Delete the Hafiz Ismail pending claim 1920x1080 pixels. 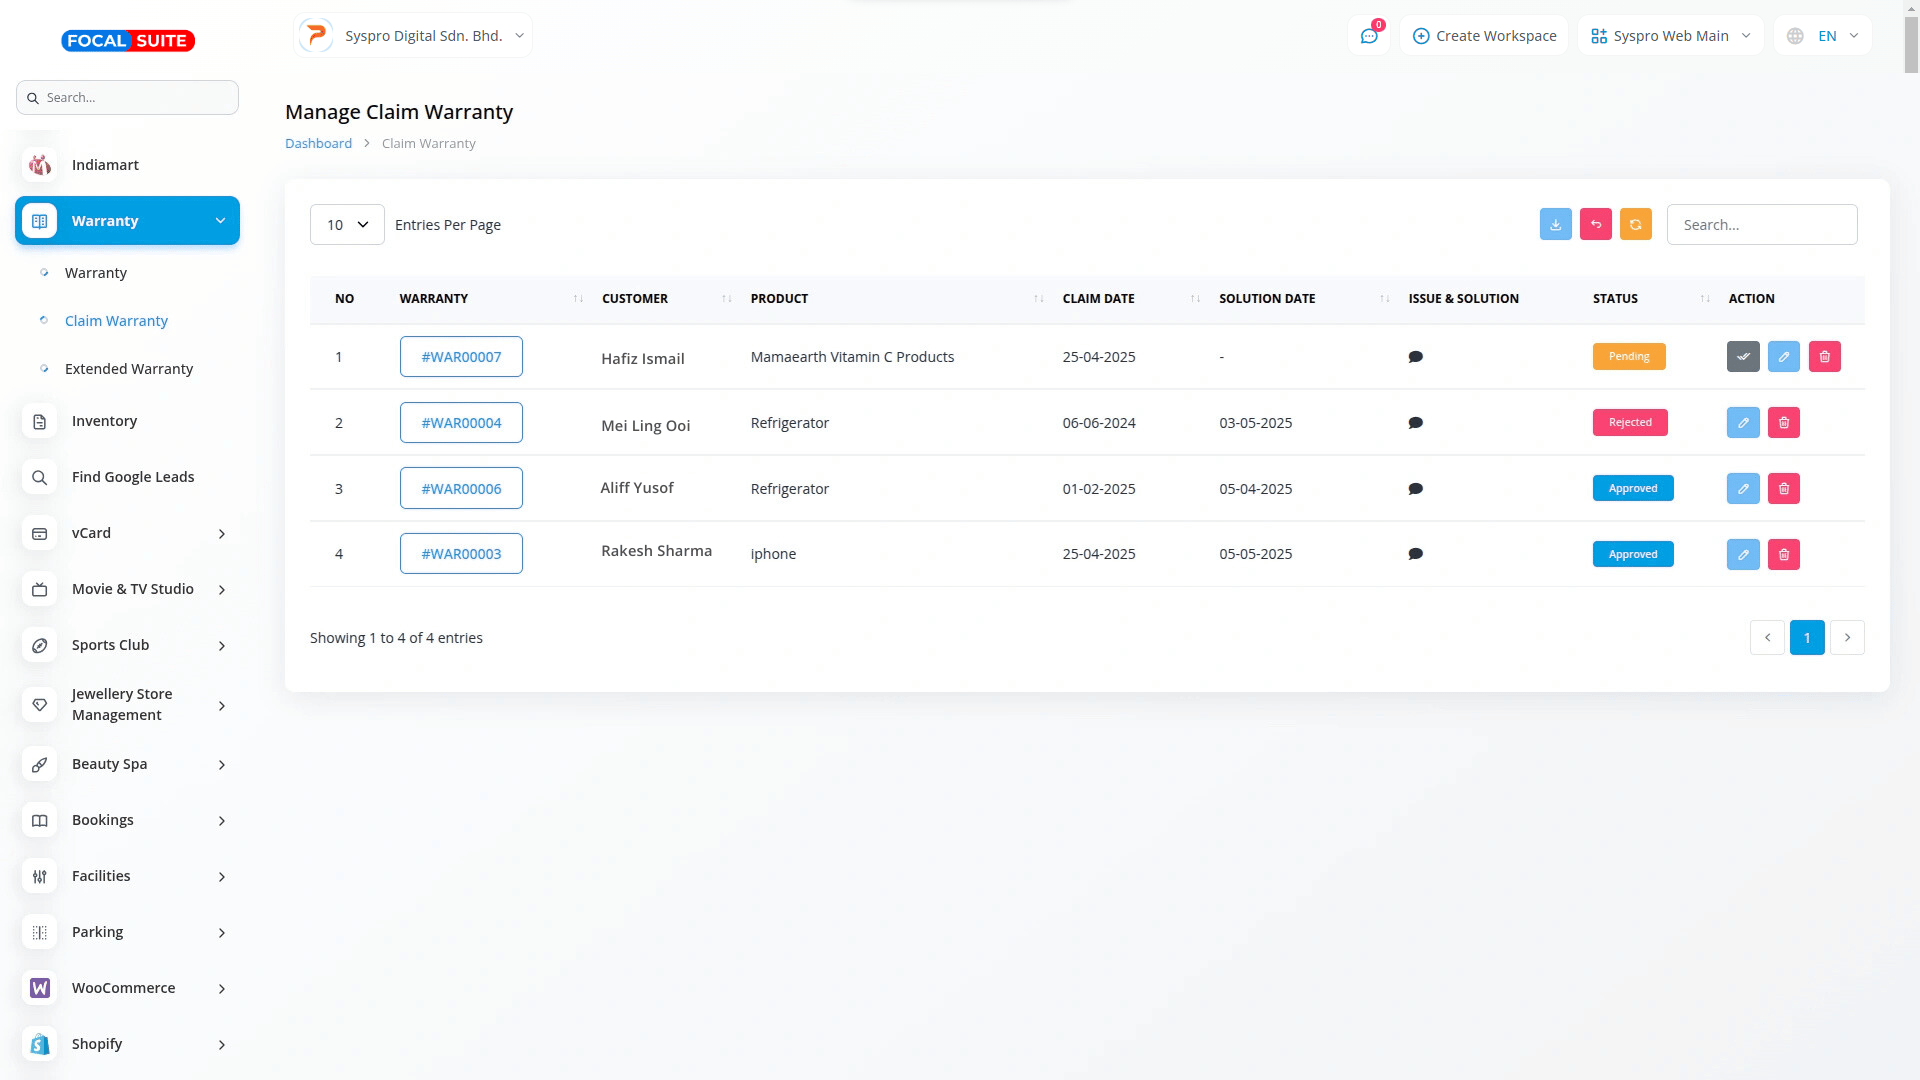coord(1825,357)
